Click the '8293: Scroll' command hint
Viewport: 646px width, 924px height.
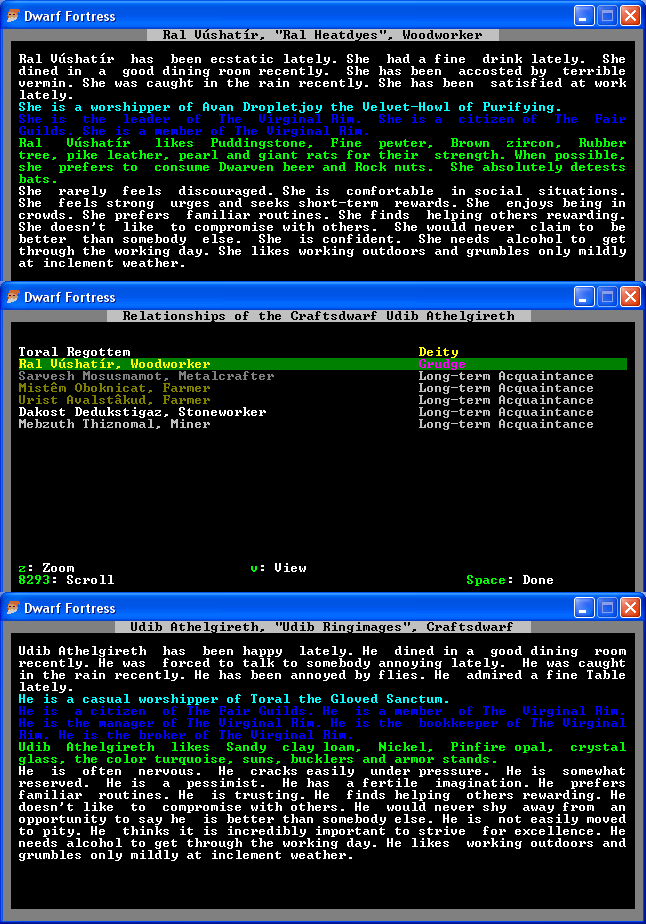click(66, 580)
